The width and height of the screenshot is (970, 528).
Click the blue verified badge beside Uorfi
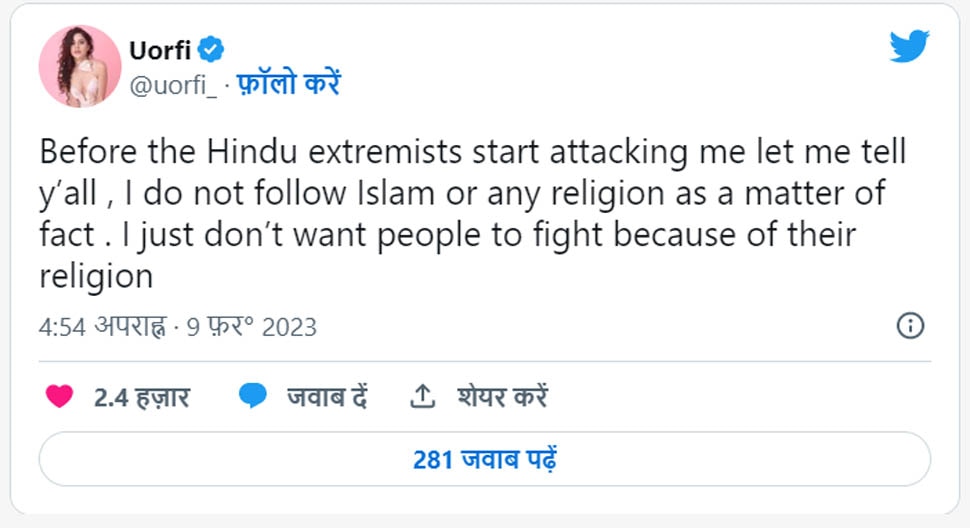(x=211, y=49)
